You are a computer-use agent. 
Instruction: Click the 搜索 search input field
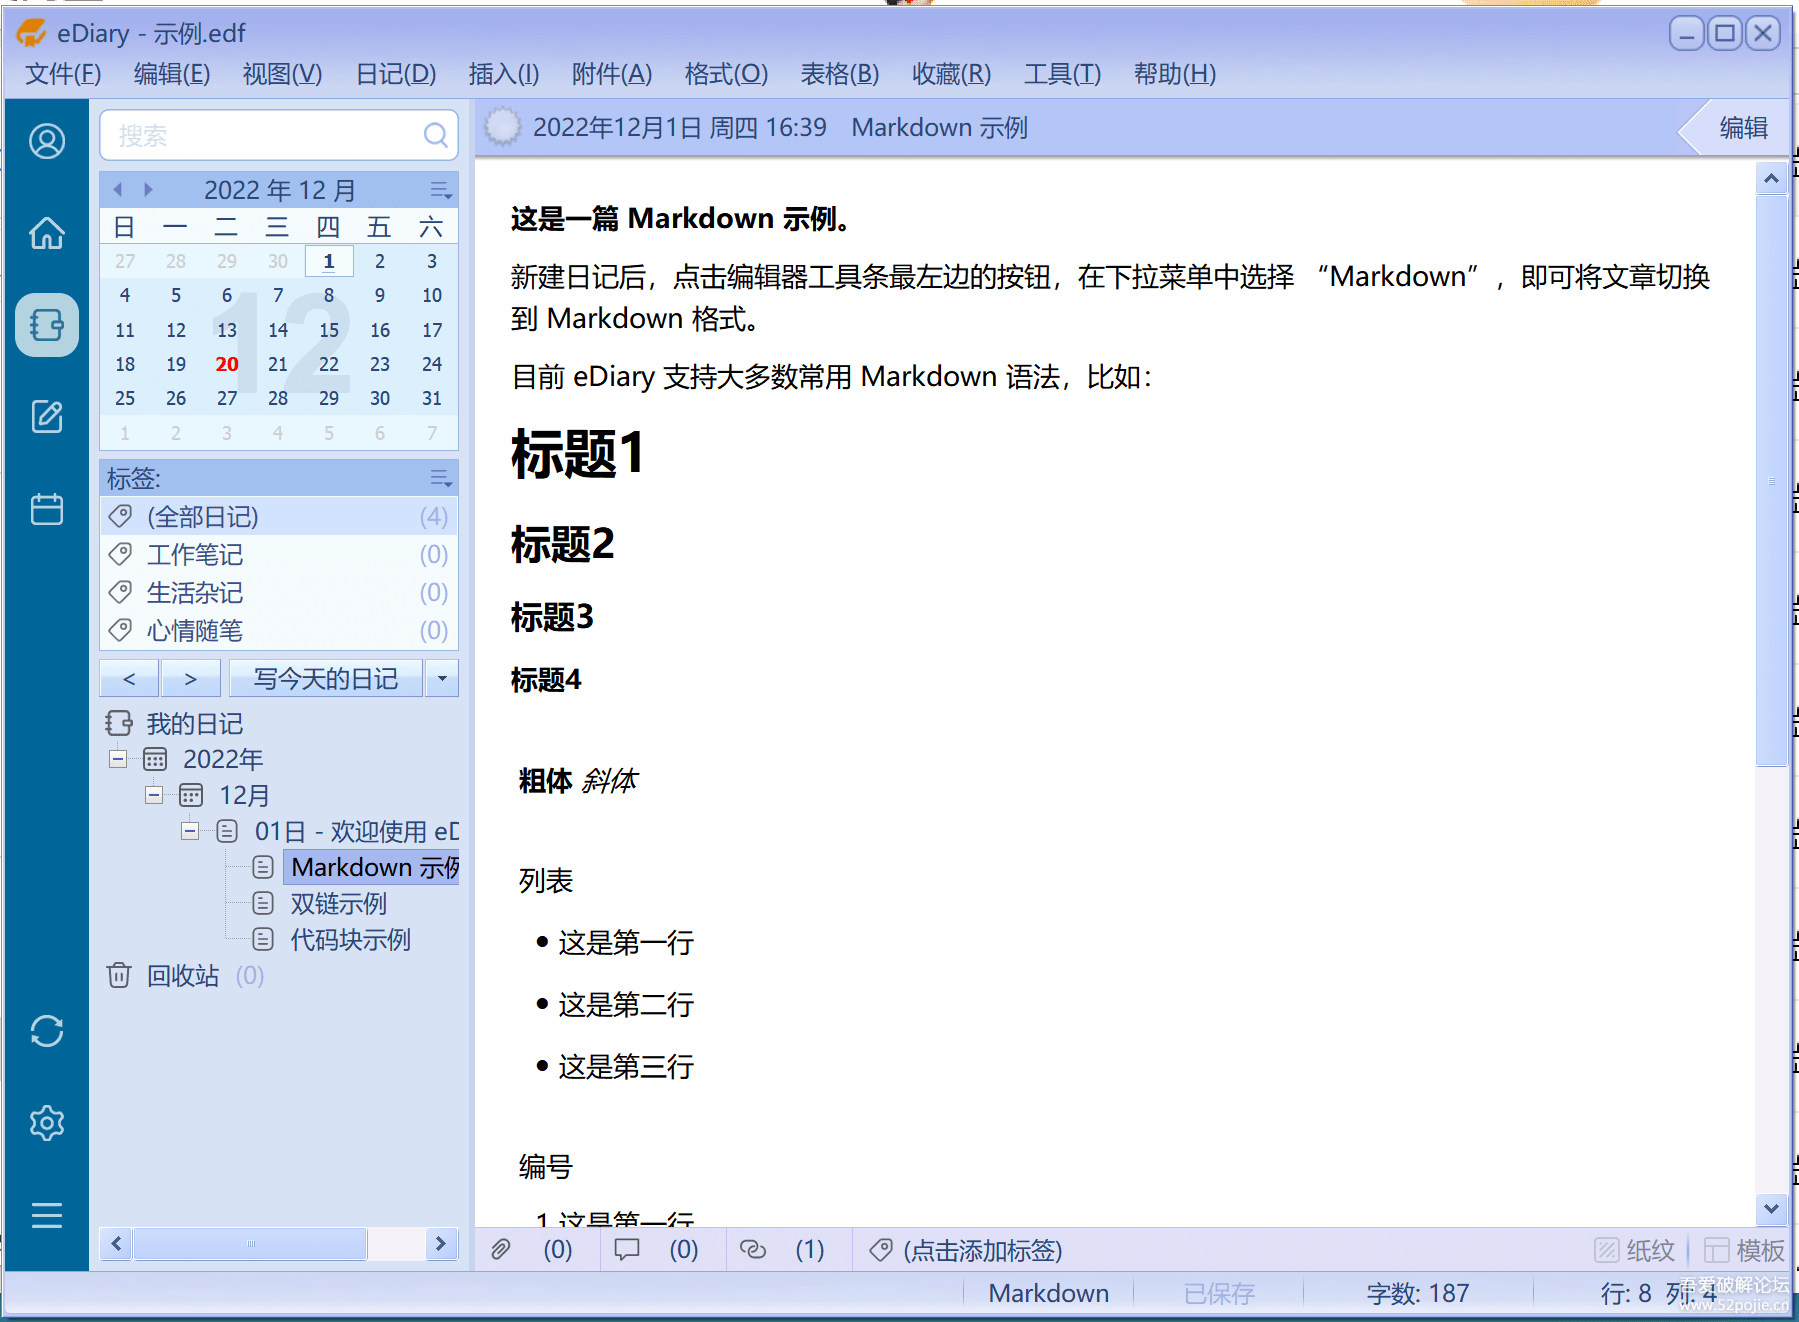(265, 135)
